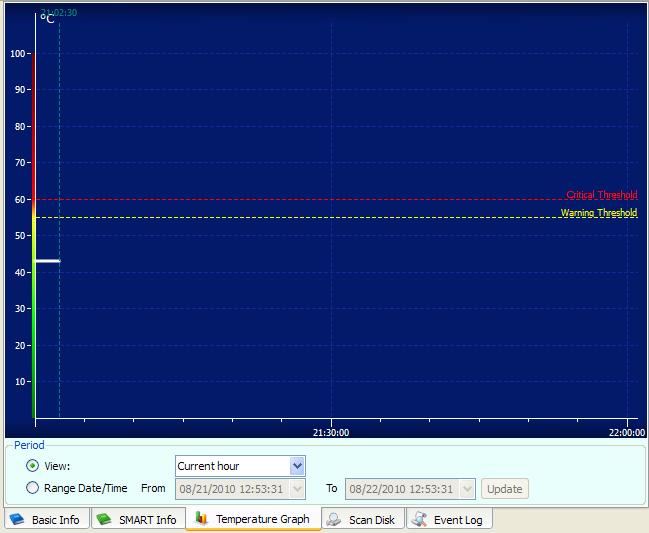
Task: Click the Warning Threshold label
Action: click(599, 213)
